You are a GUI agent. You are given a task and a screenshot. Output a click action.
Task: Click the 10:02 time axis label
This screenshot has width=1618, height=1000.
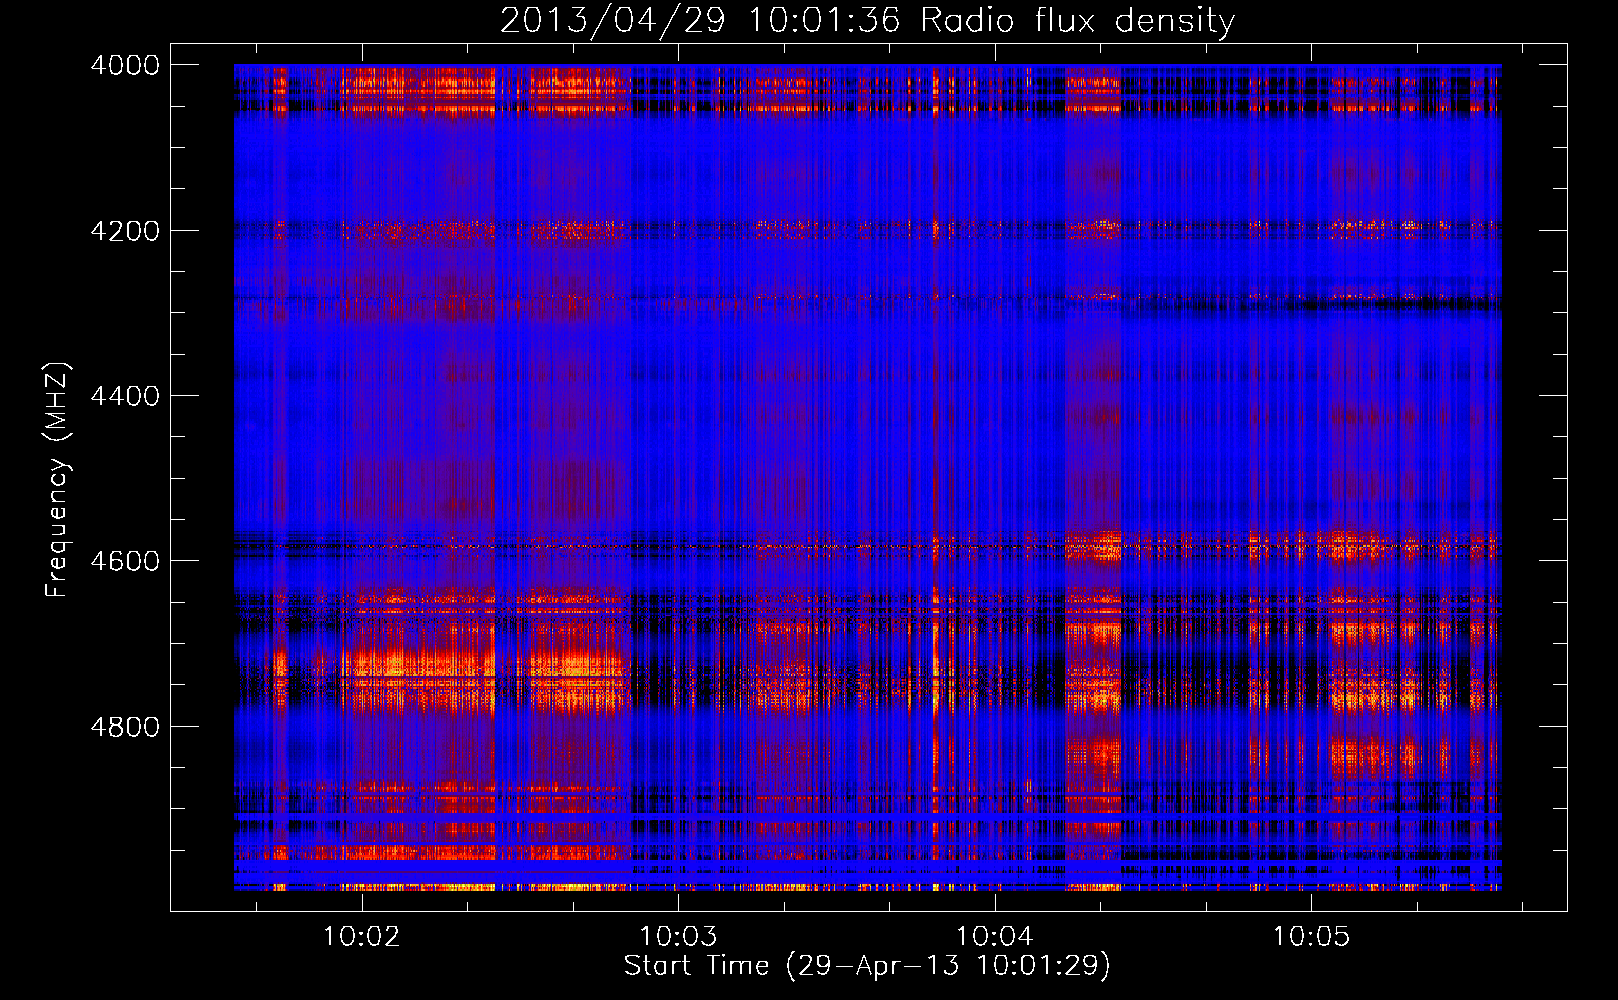coord(361,936)
